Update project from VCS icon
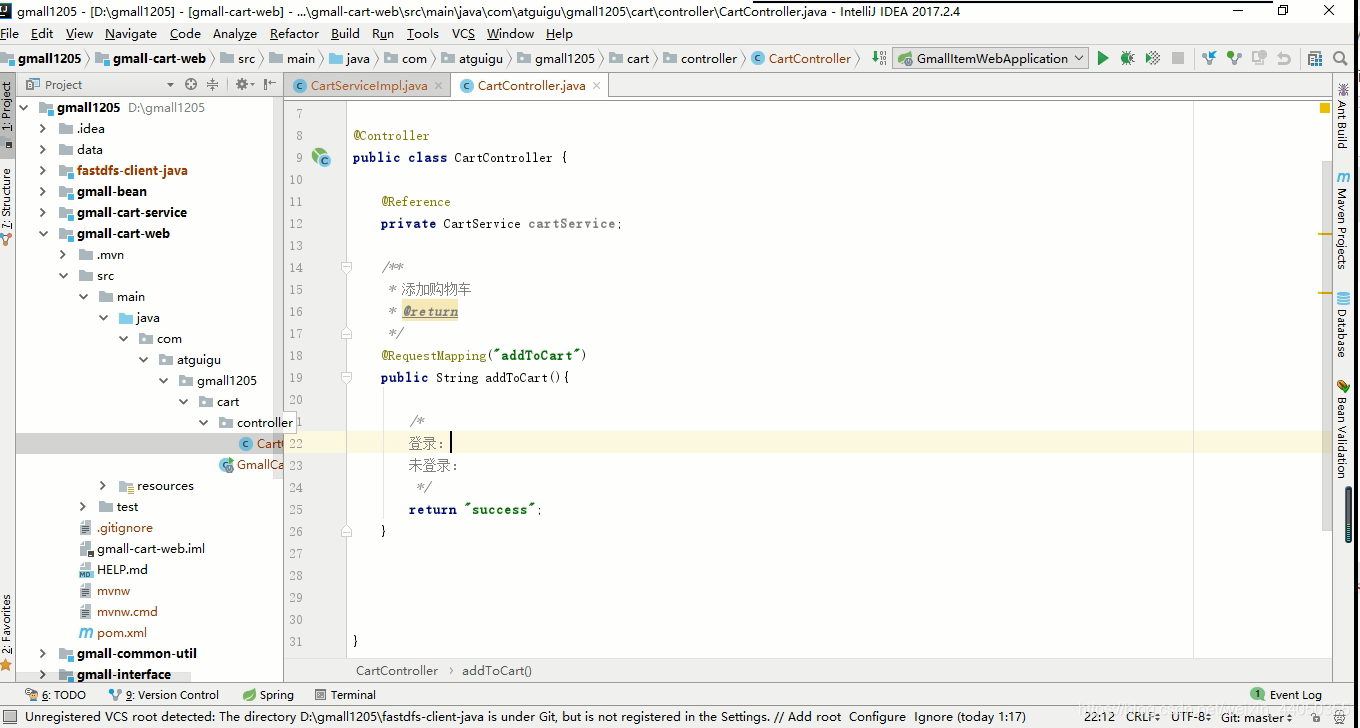This screenshot has width=1360, height=728. coord(1209,58)
